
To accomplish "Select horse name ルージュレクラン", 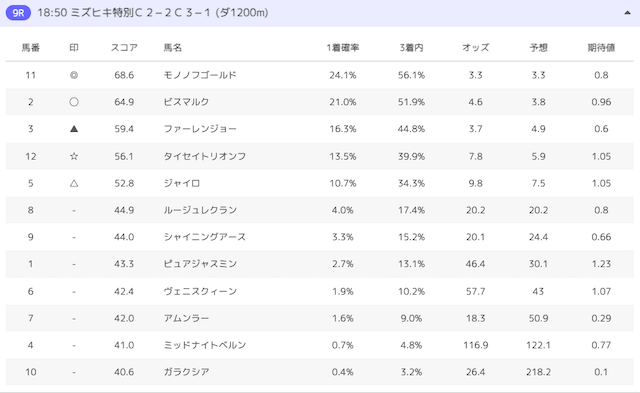I will 200,210.
